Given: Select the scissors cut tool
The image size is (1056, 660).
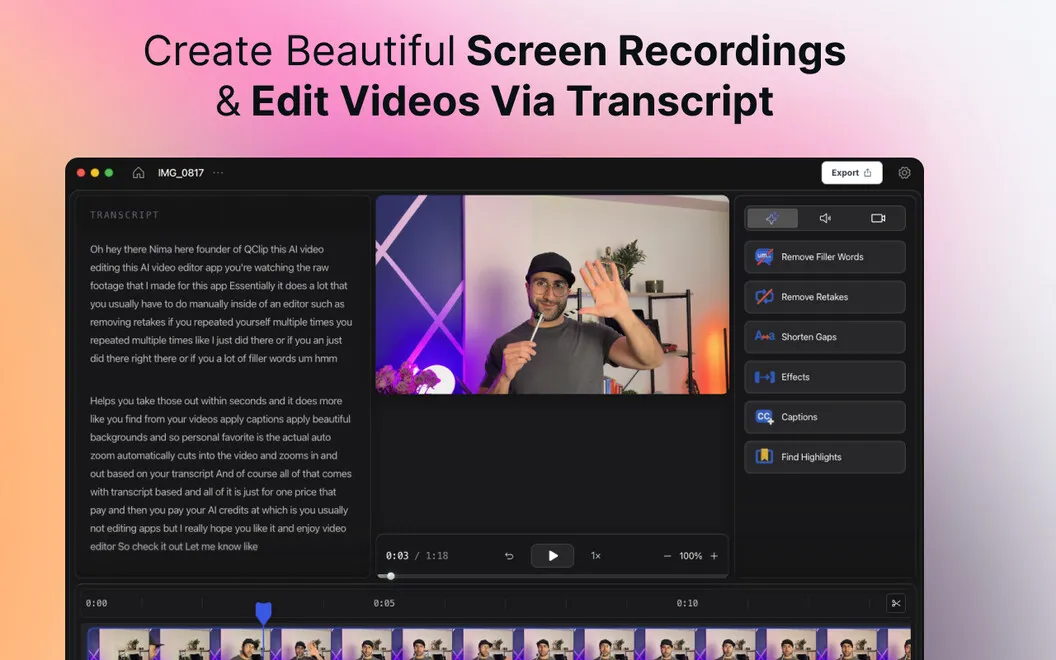Looking at the screenshot, I should pyautogui.click(x=896, y=603).
